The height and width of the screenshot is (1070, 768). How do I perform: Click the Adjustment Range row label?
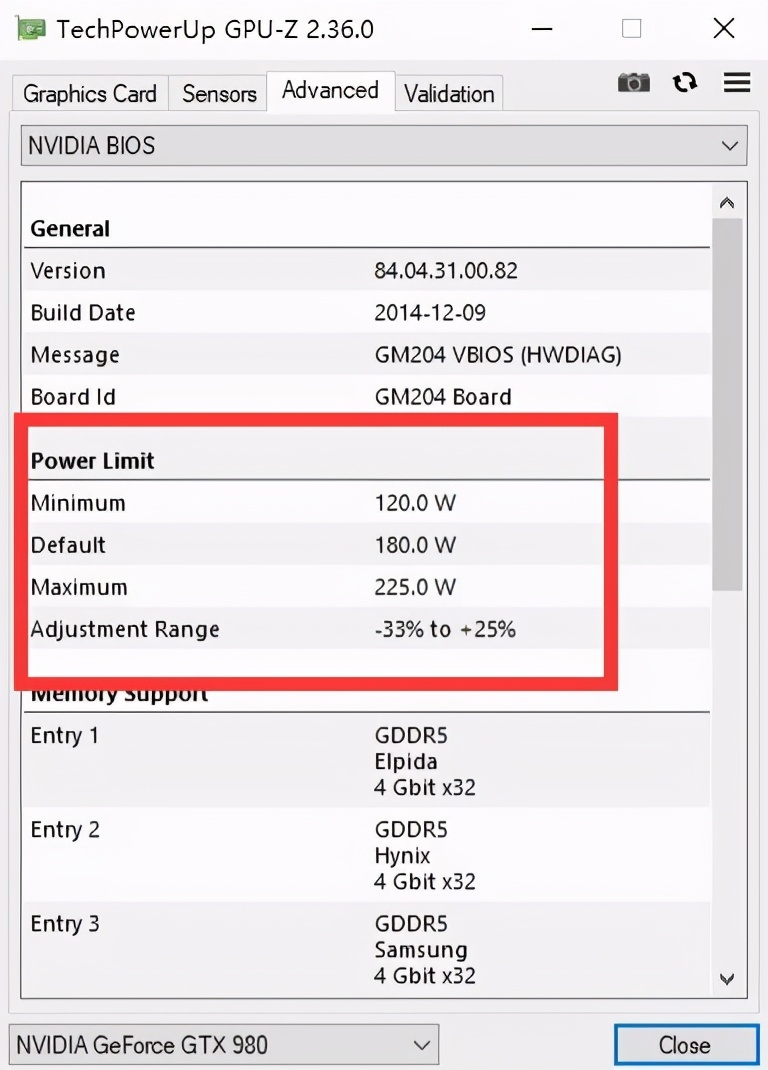tap(125, 629)
